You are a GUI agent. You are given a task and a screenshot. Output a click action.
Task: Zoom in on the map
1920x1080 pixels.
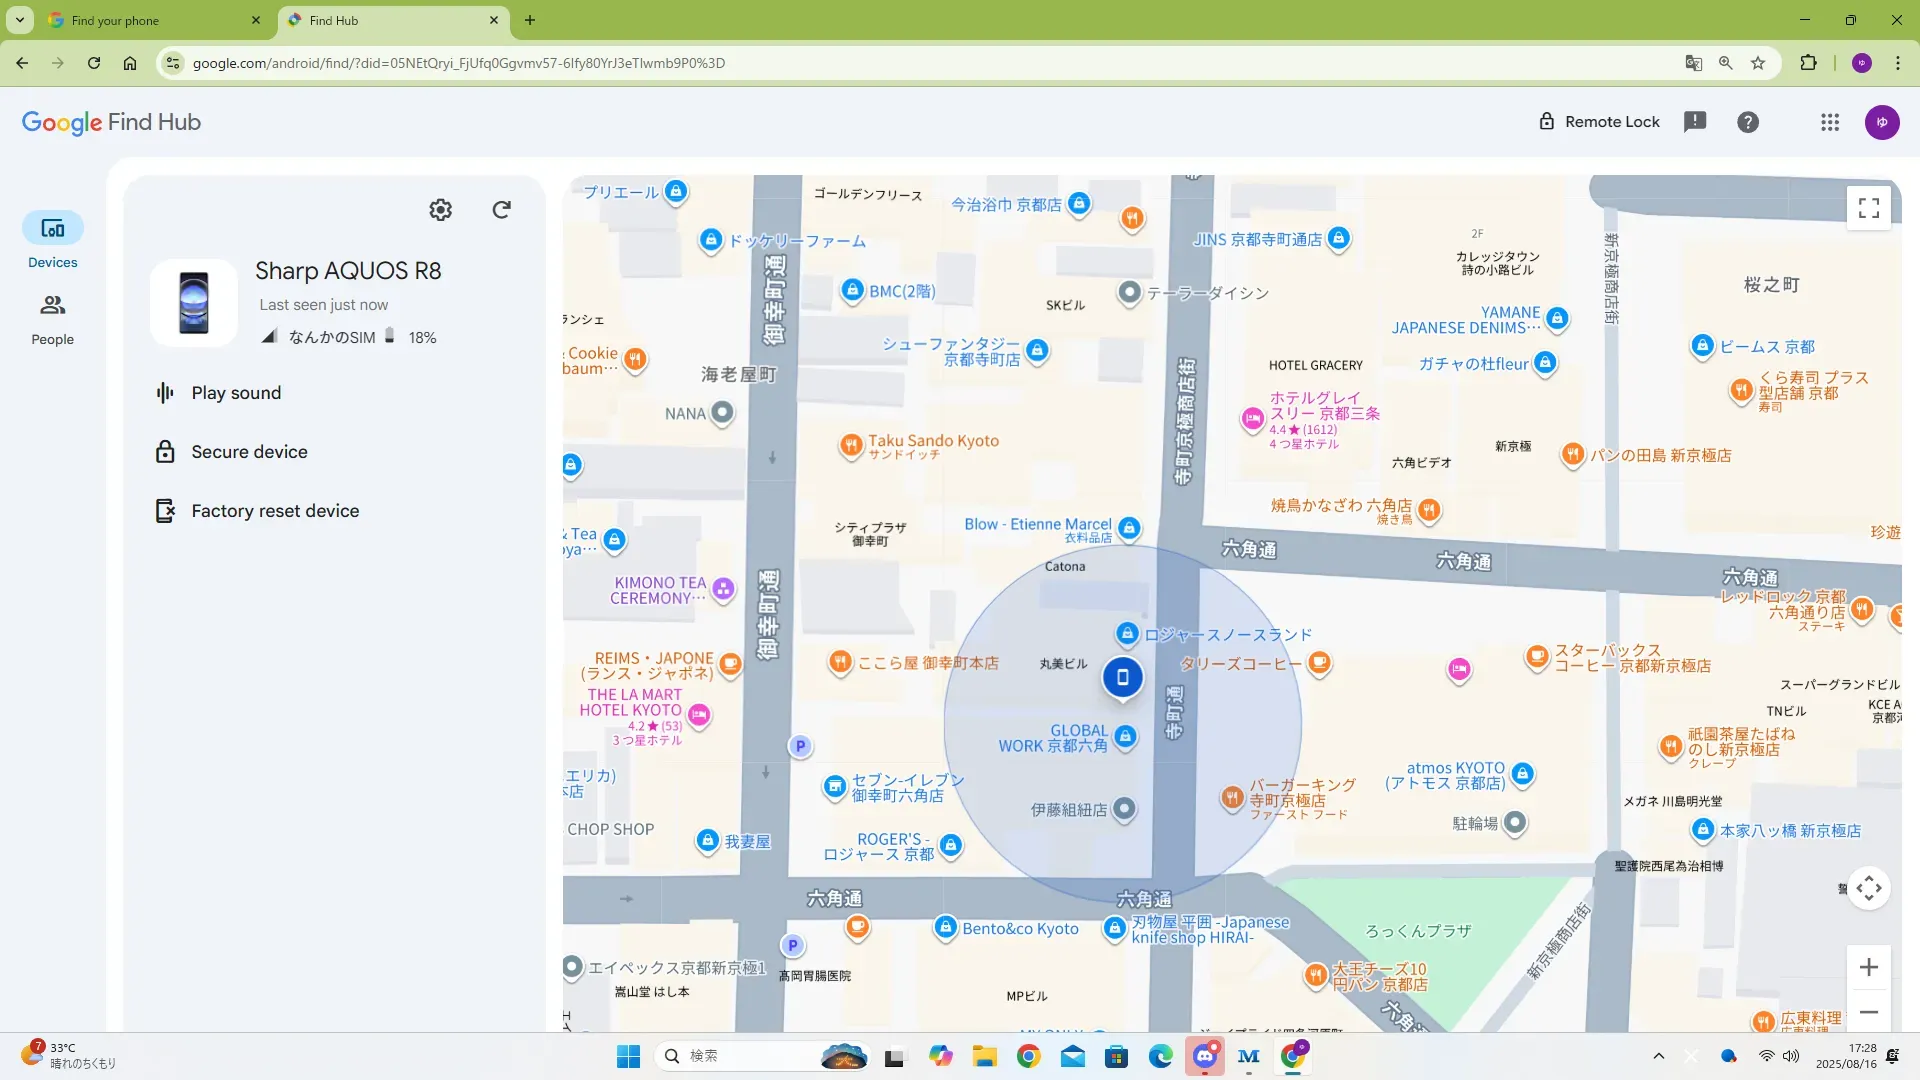click(x=1868, y=967)
